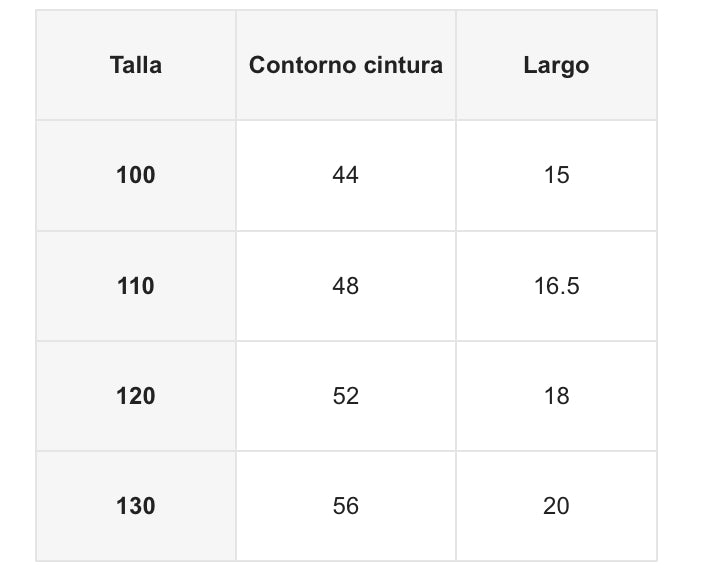This screenshot has width=701, height=578.
Task: Select the size 130 row label
Action: point(136,506)
